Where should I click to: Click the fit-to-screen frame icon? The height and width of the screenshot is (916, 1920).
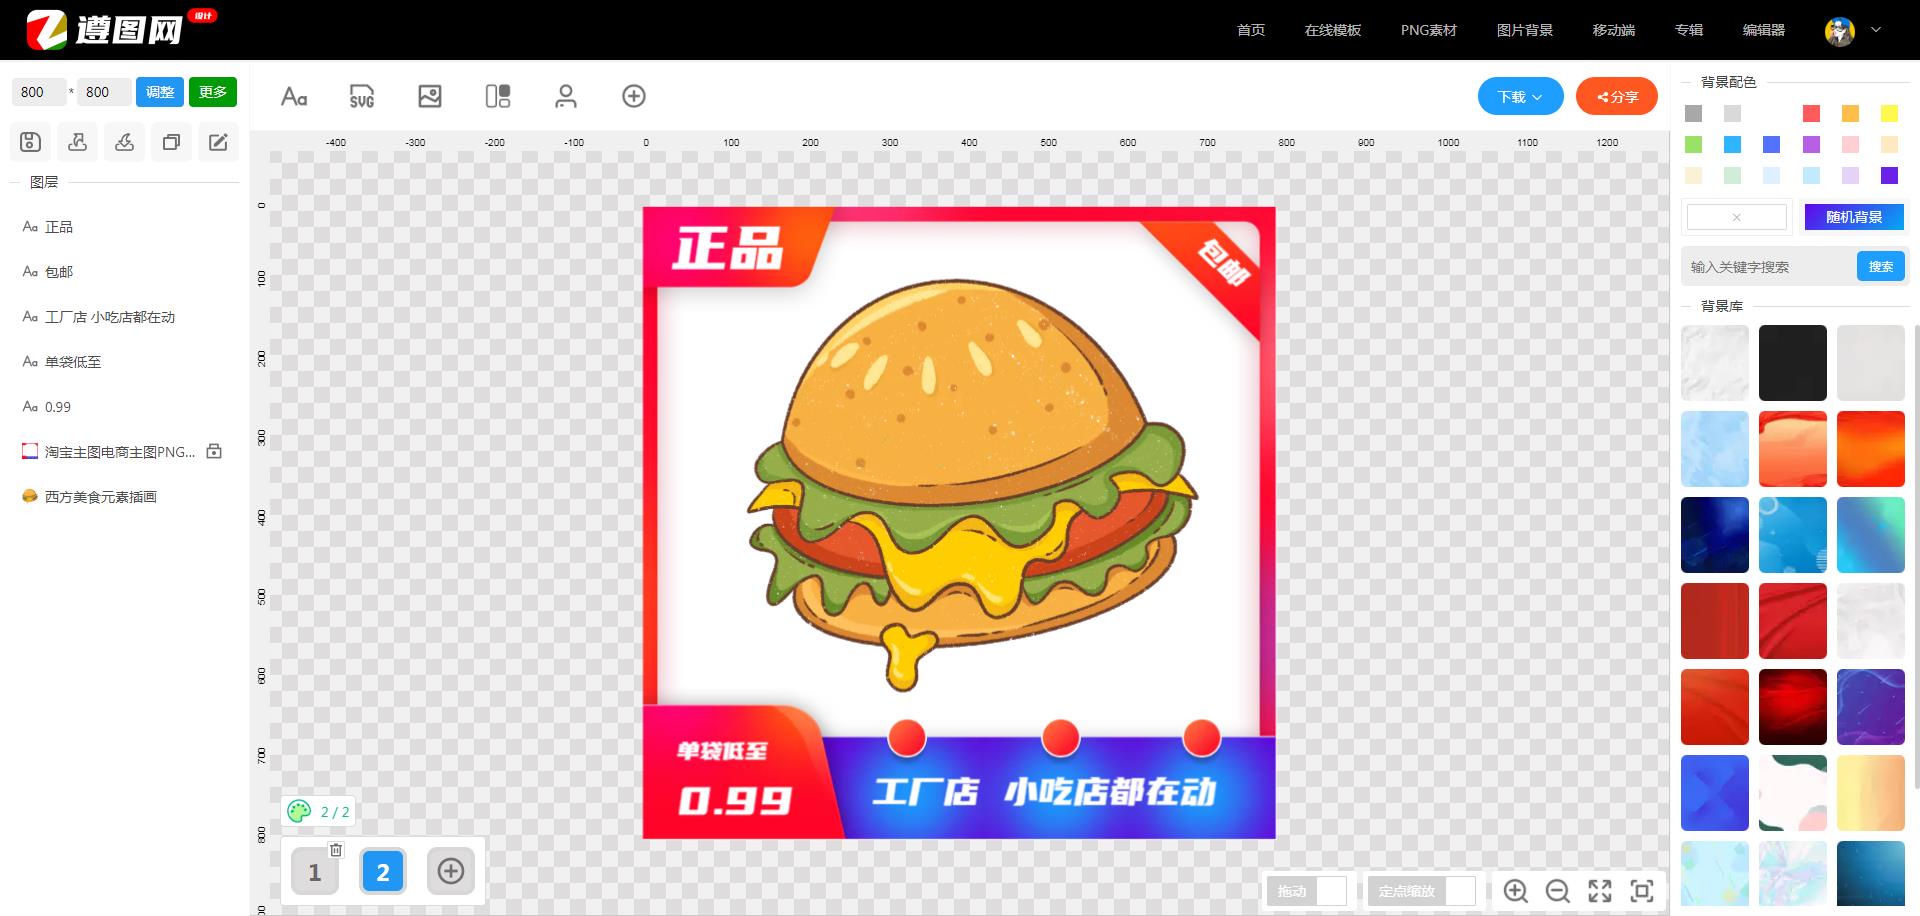coord(1642,891)
